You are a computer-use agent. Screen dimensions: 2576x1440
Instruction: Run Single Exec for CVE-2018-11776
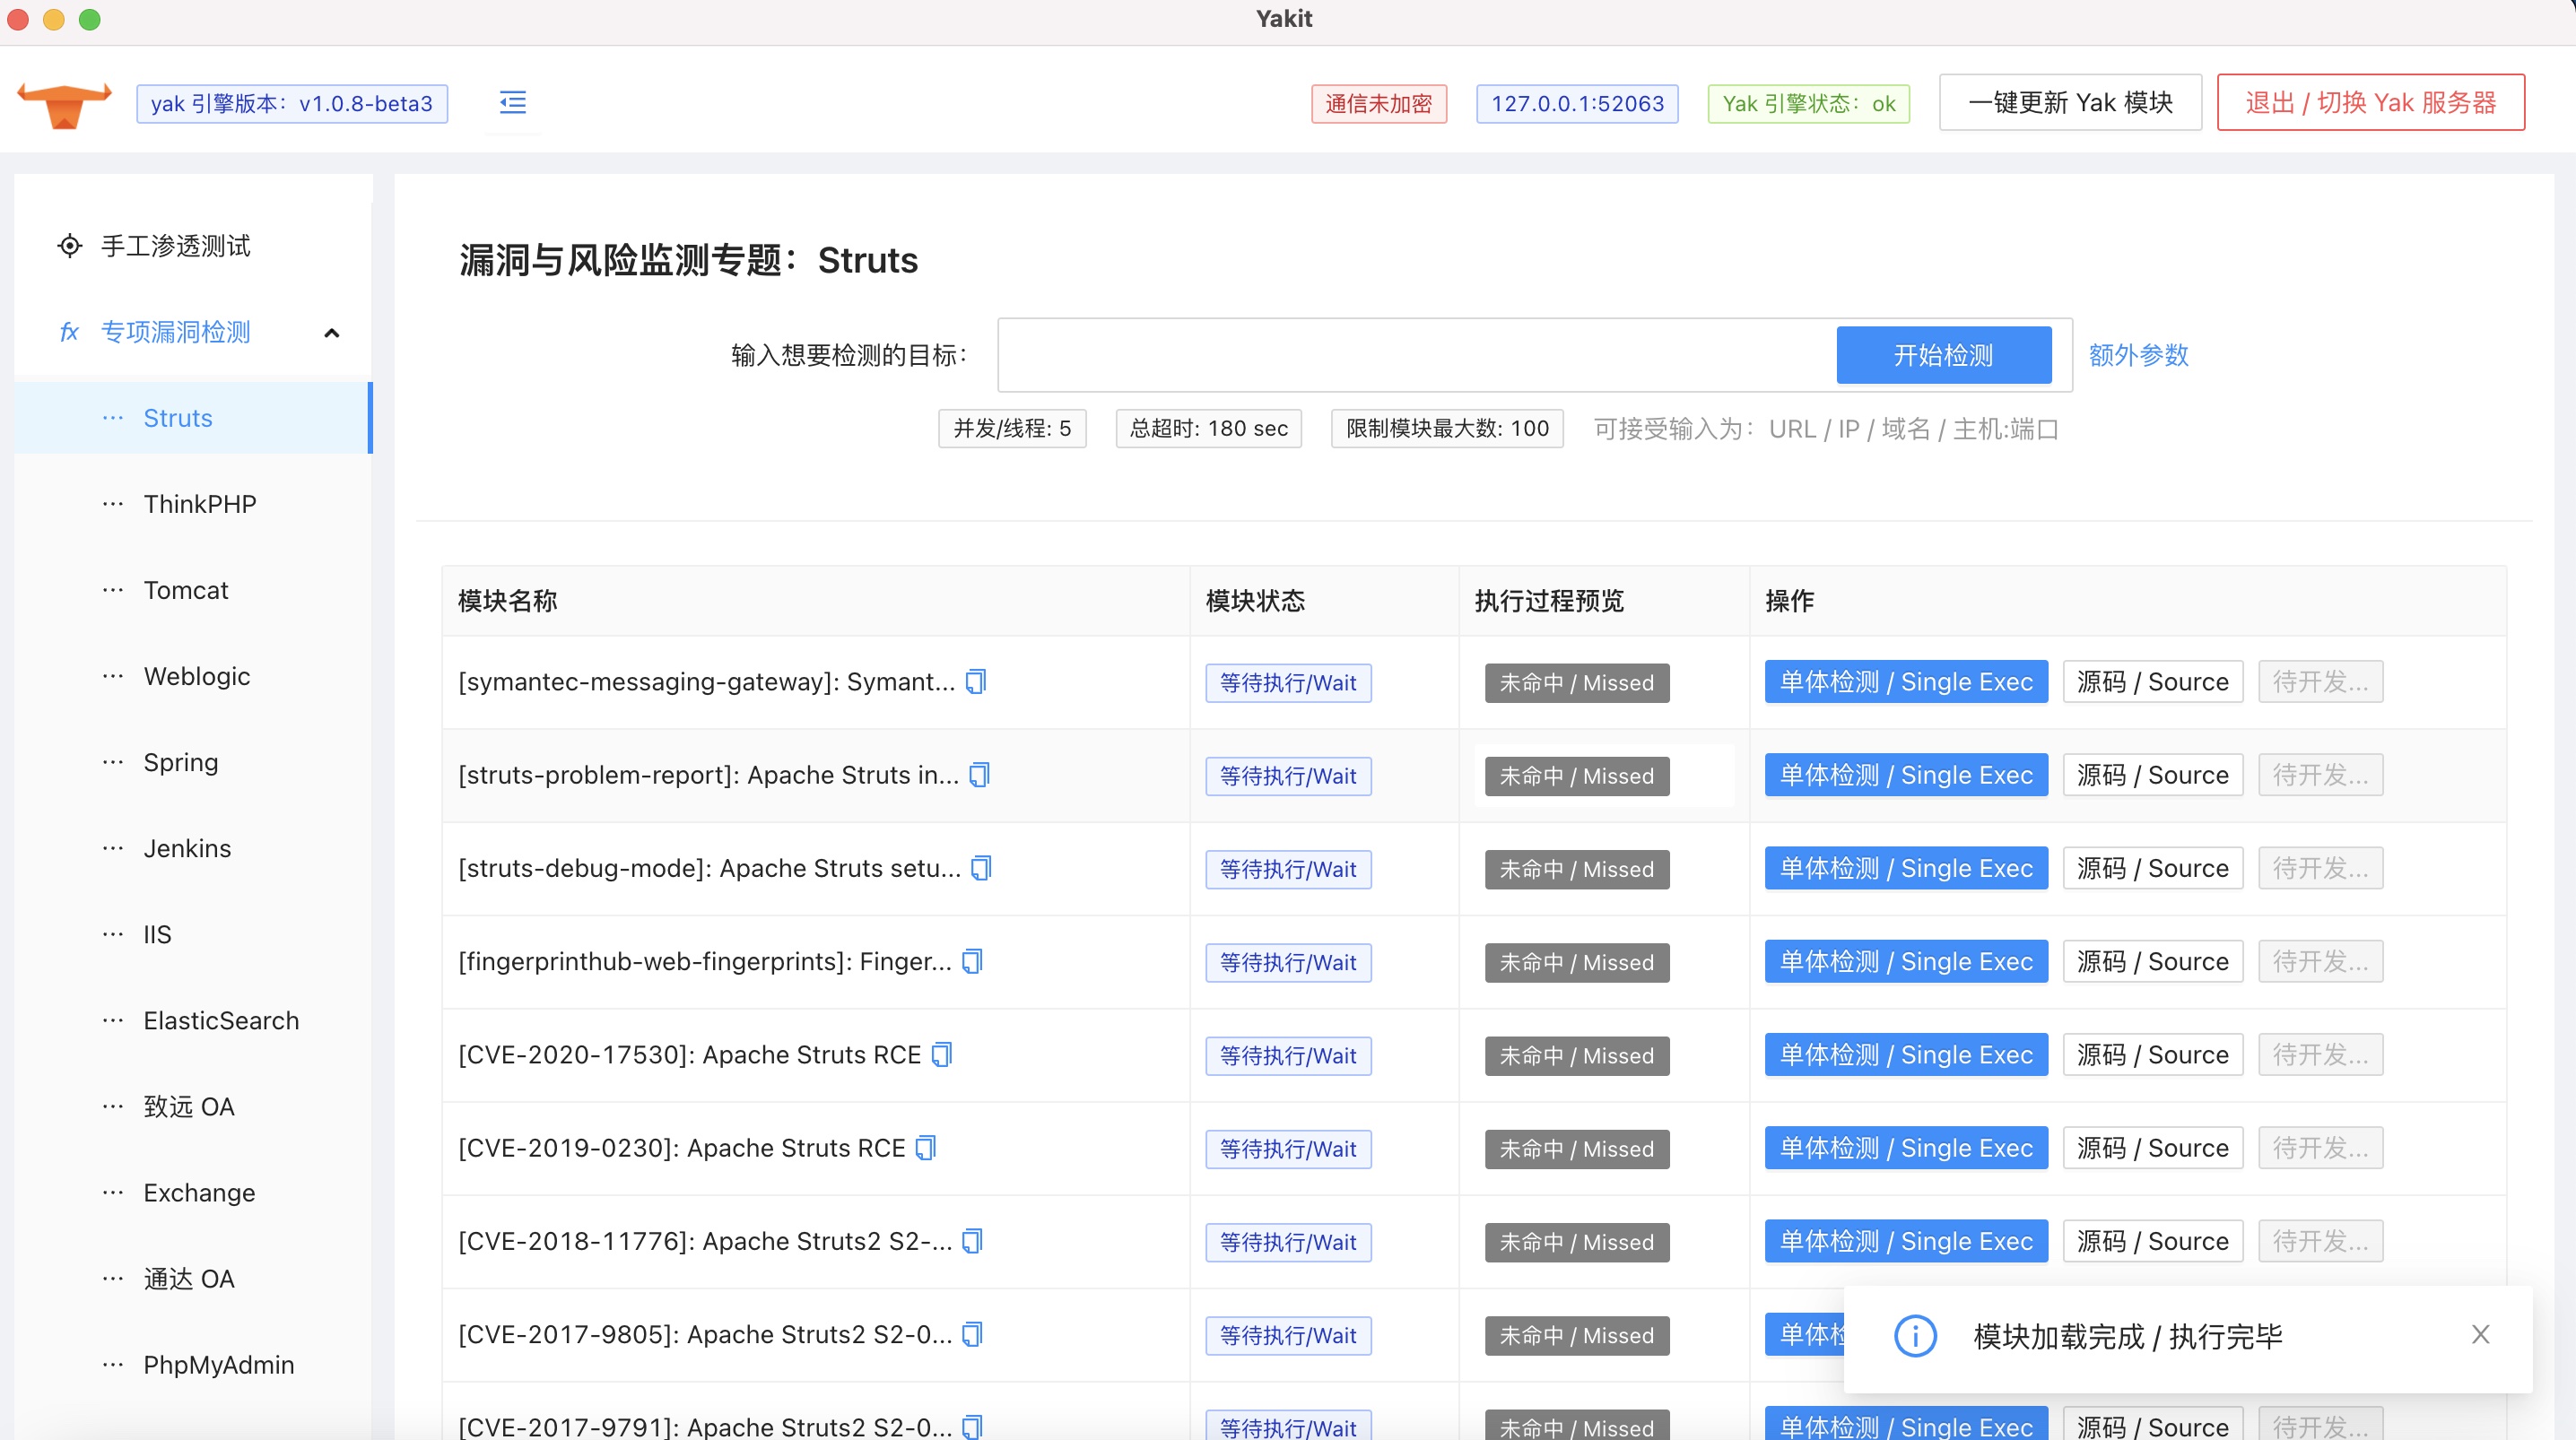click(1905, 1241)
